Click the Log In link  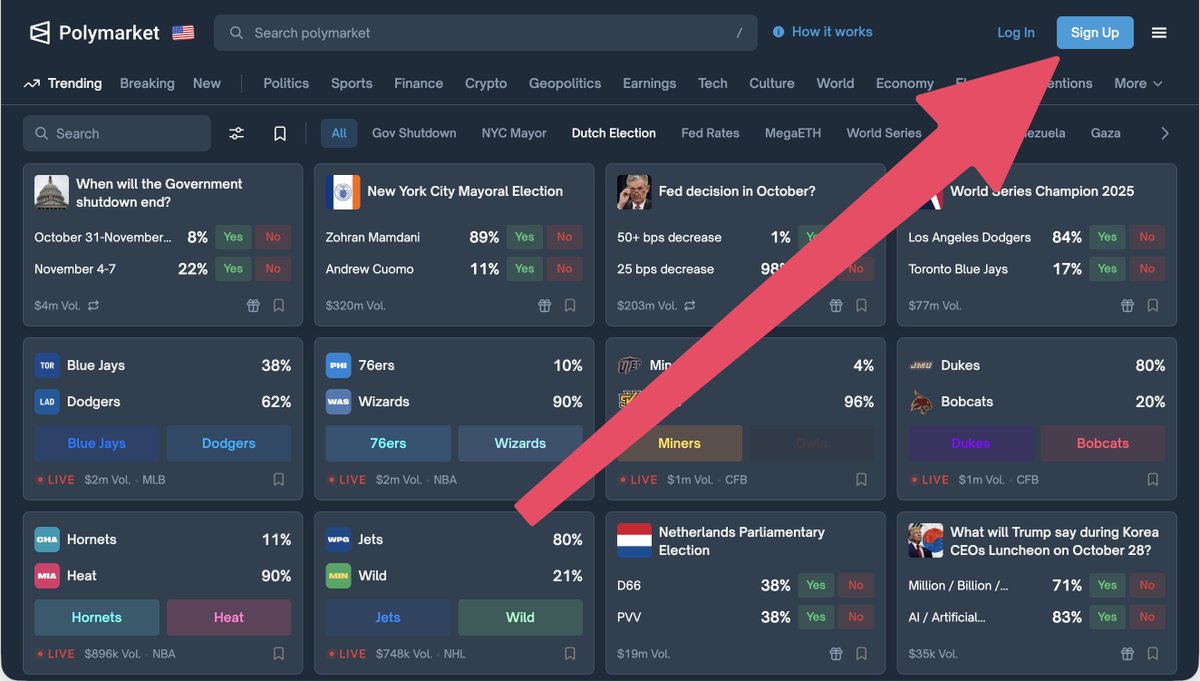point(1016,33)
